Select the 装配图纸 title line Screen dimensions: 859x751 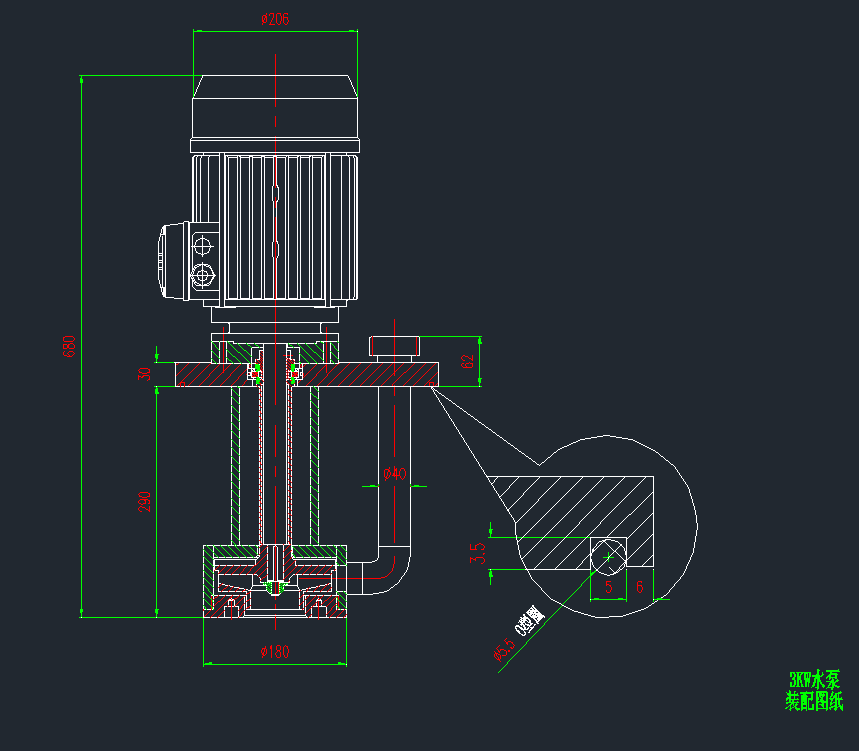click(x=815, y=702)
